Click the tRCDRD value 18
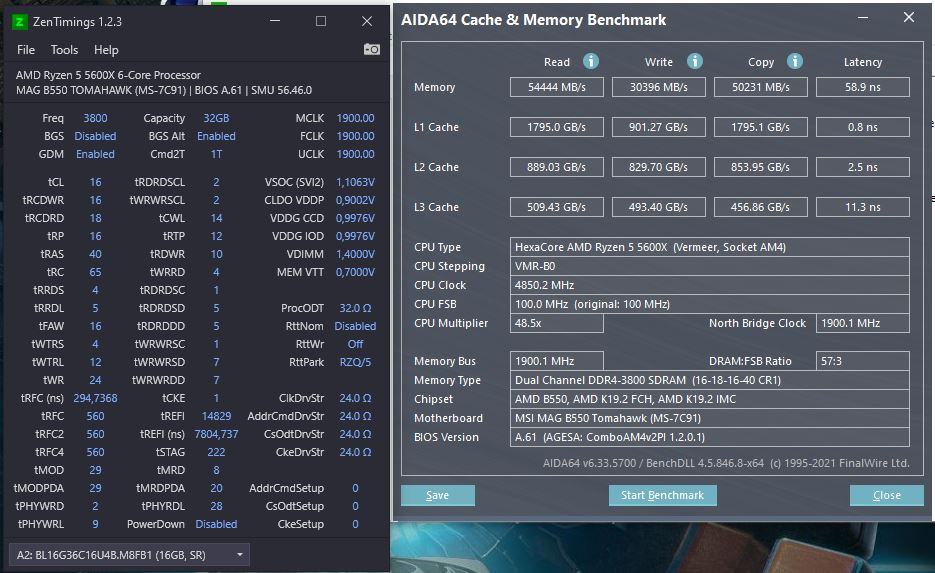Screen dimensions: 935x573 (x=95, y=218)
